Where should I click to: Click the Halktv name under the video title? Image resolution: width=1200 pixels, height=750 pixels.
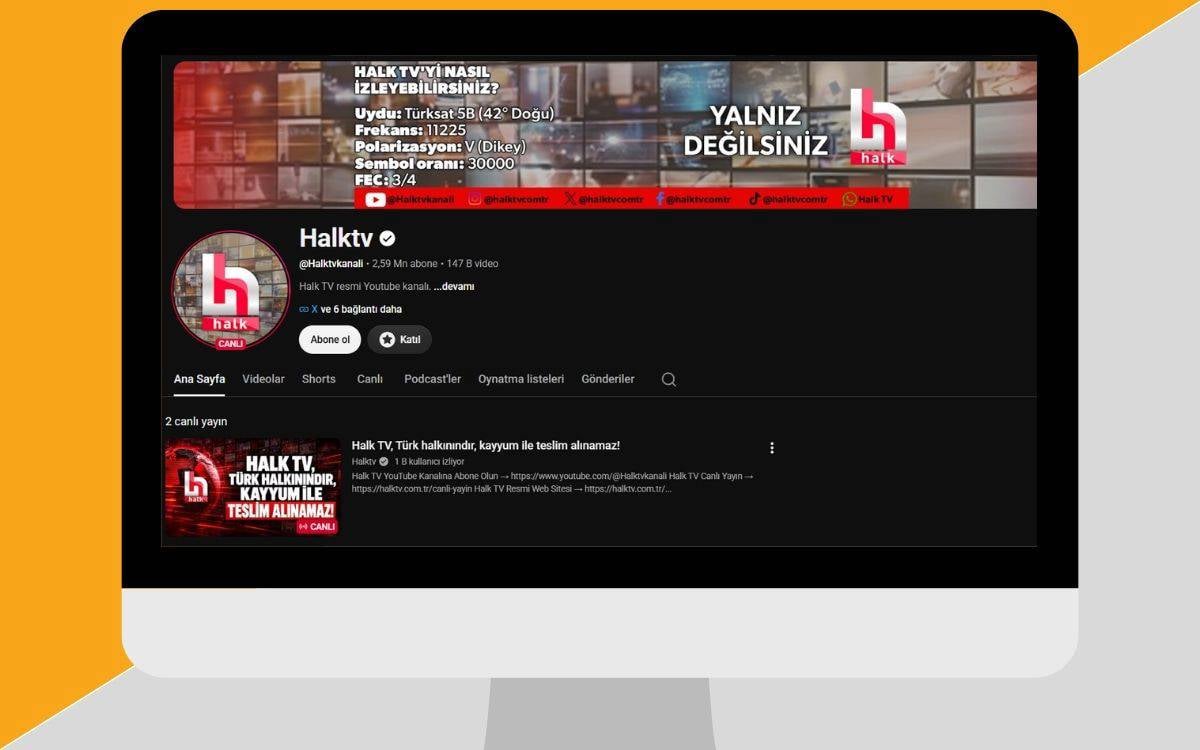tap(364, 461)
